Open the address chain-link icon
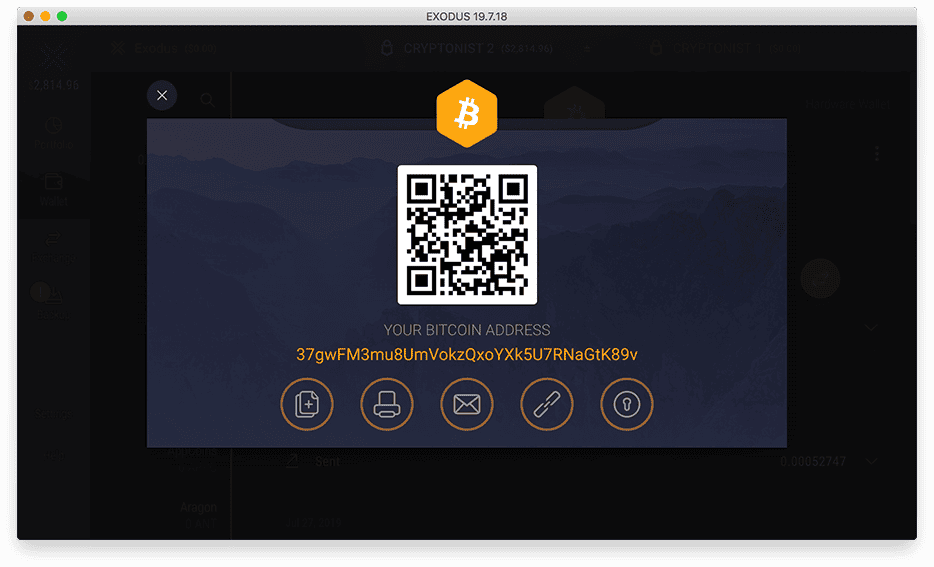Viewport: 934px width, 567px height. (547, 404)
